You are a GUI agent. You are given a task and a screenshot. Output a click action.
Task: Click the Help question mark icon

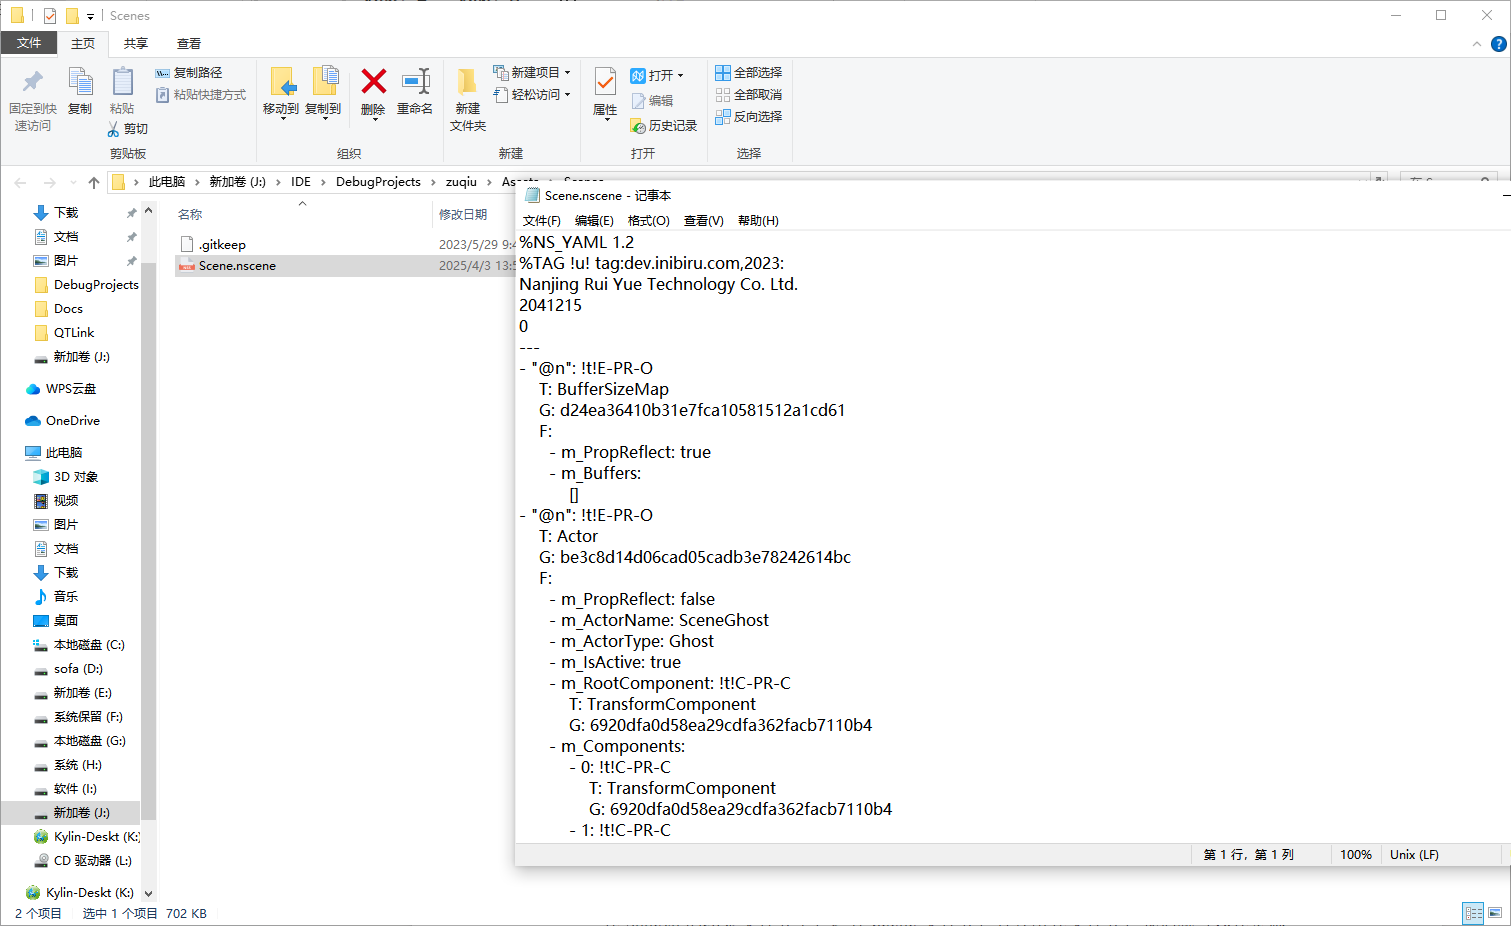point(1498,44)
